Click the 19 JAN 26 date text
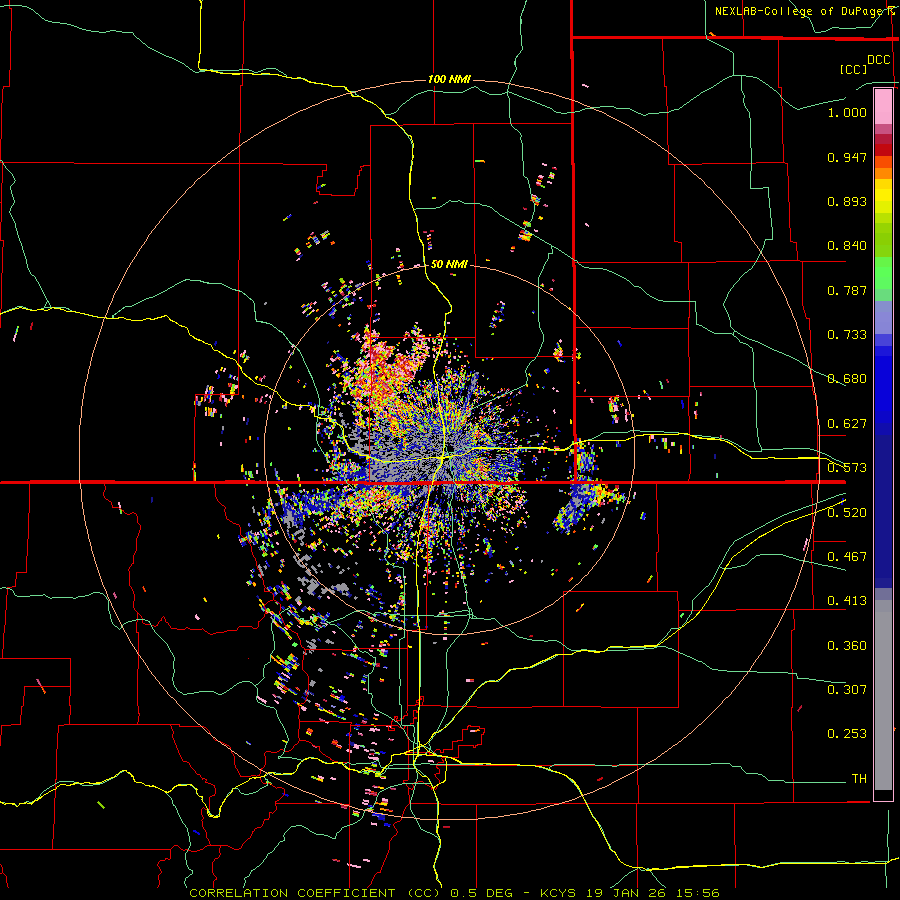This screenshot has height=900, width=900. (626, 893)
